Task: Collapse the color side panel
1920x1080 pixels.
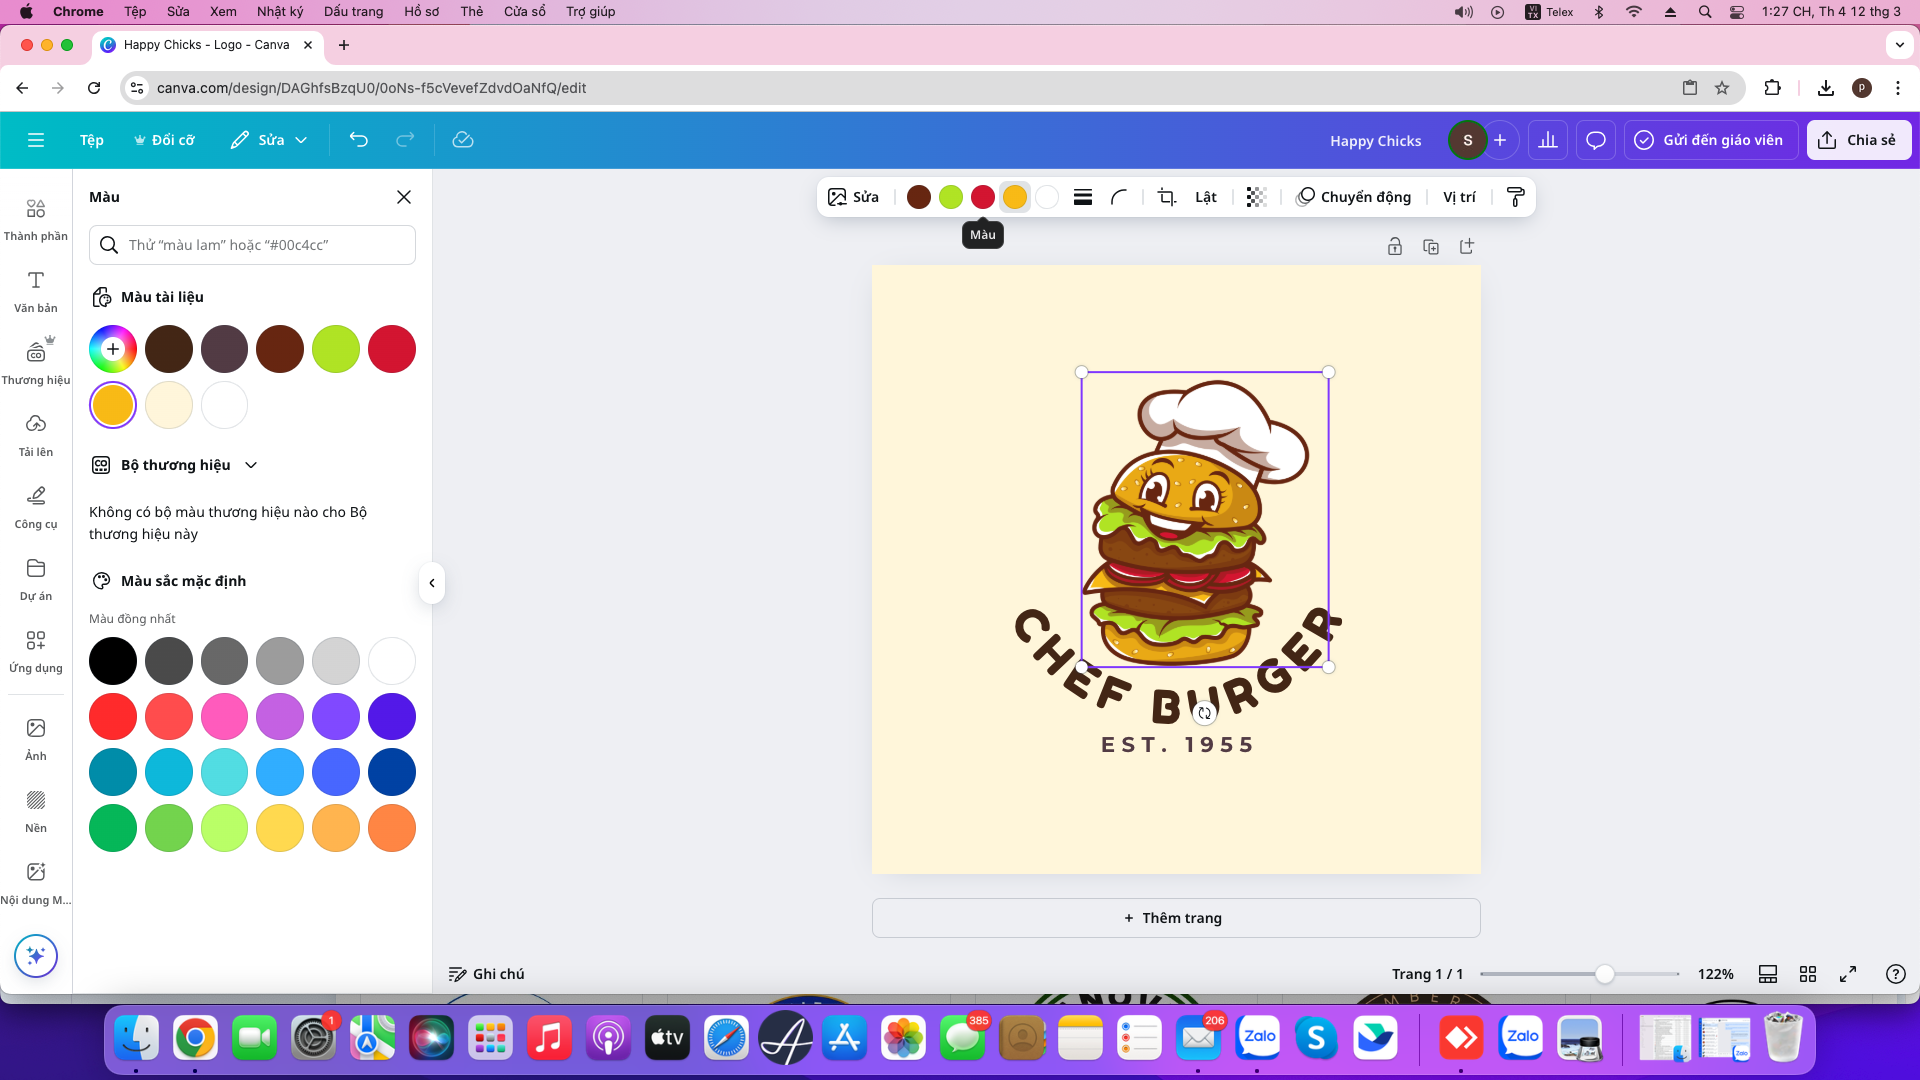Action: tap(431, 583)
